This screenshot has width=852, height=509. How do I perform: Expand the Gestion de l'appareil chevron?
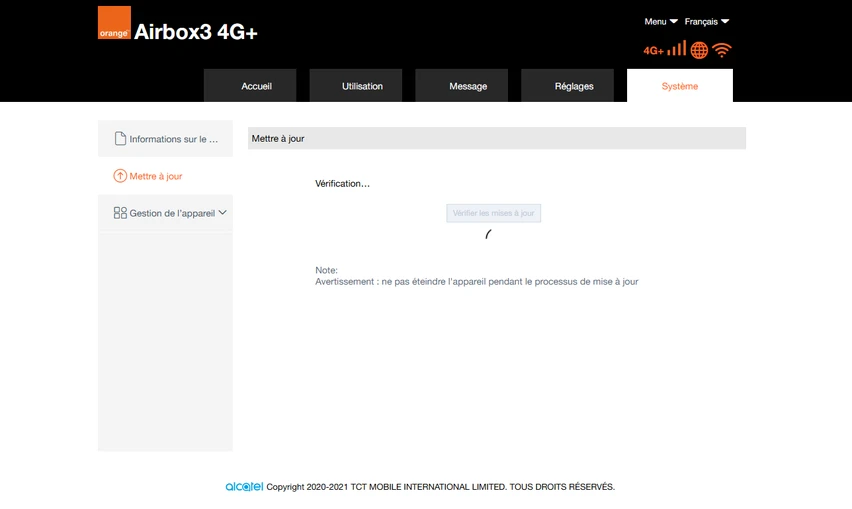[222, 213]
